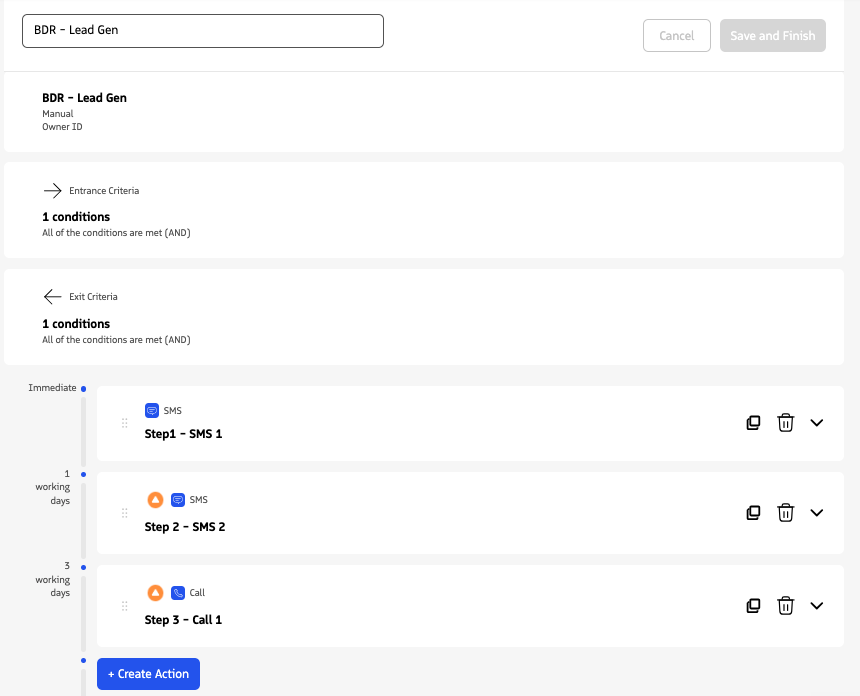Image resolution: width=860 pixels, height=696 pixels.
Task: Click drag handle of Step 2 - SMS 2
Action: click(x=125, y=513)
